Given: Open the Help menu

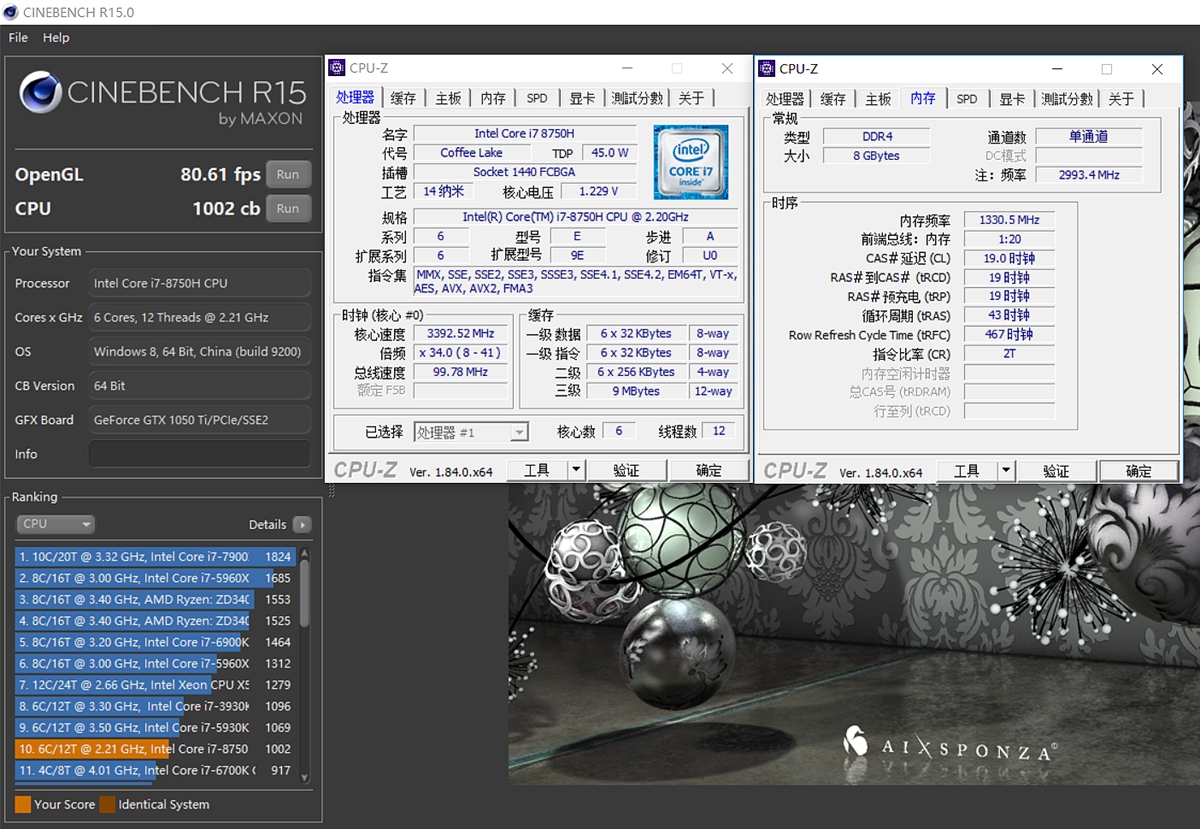Looking at the screenshot, I should click(x=56, y=37).
